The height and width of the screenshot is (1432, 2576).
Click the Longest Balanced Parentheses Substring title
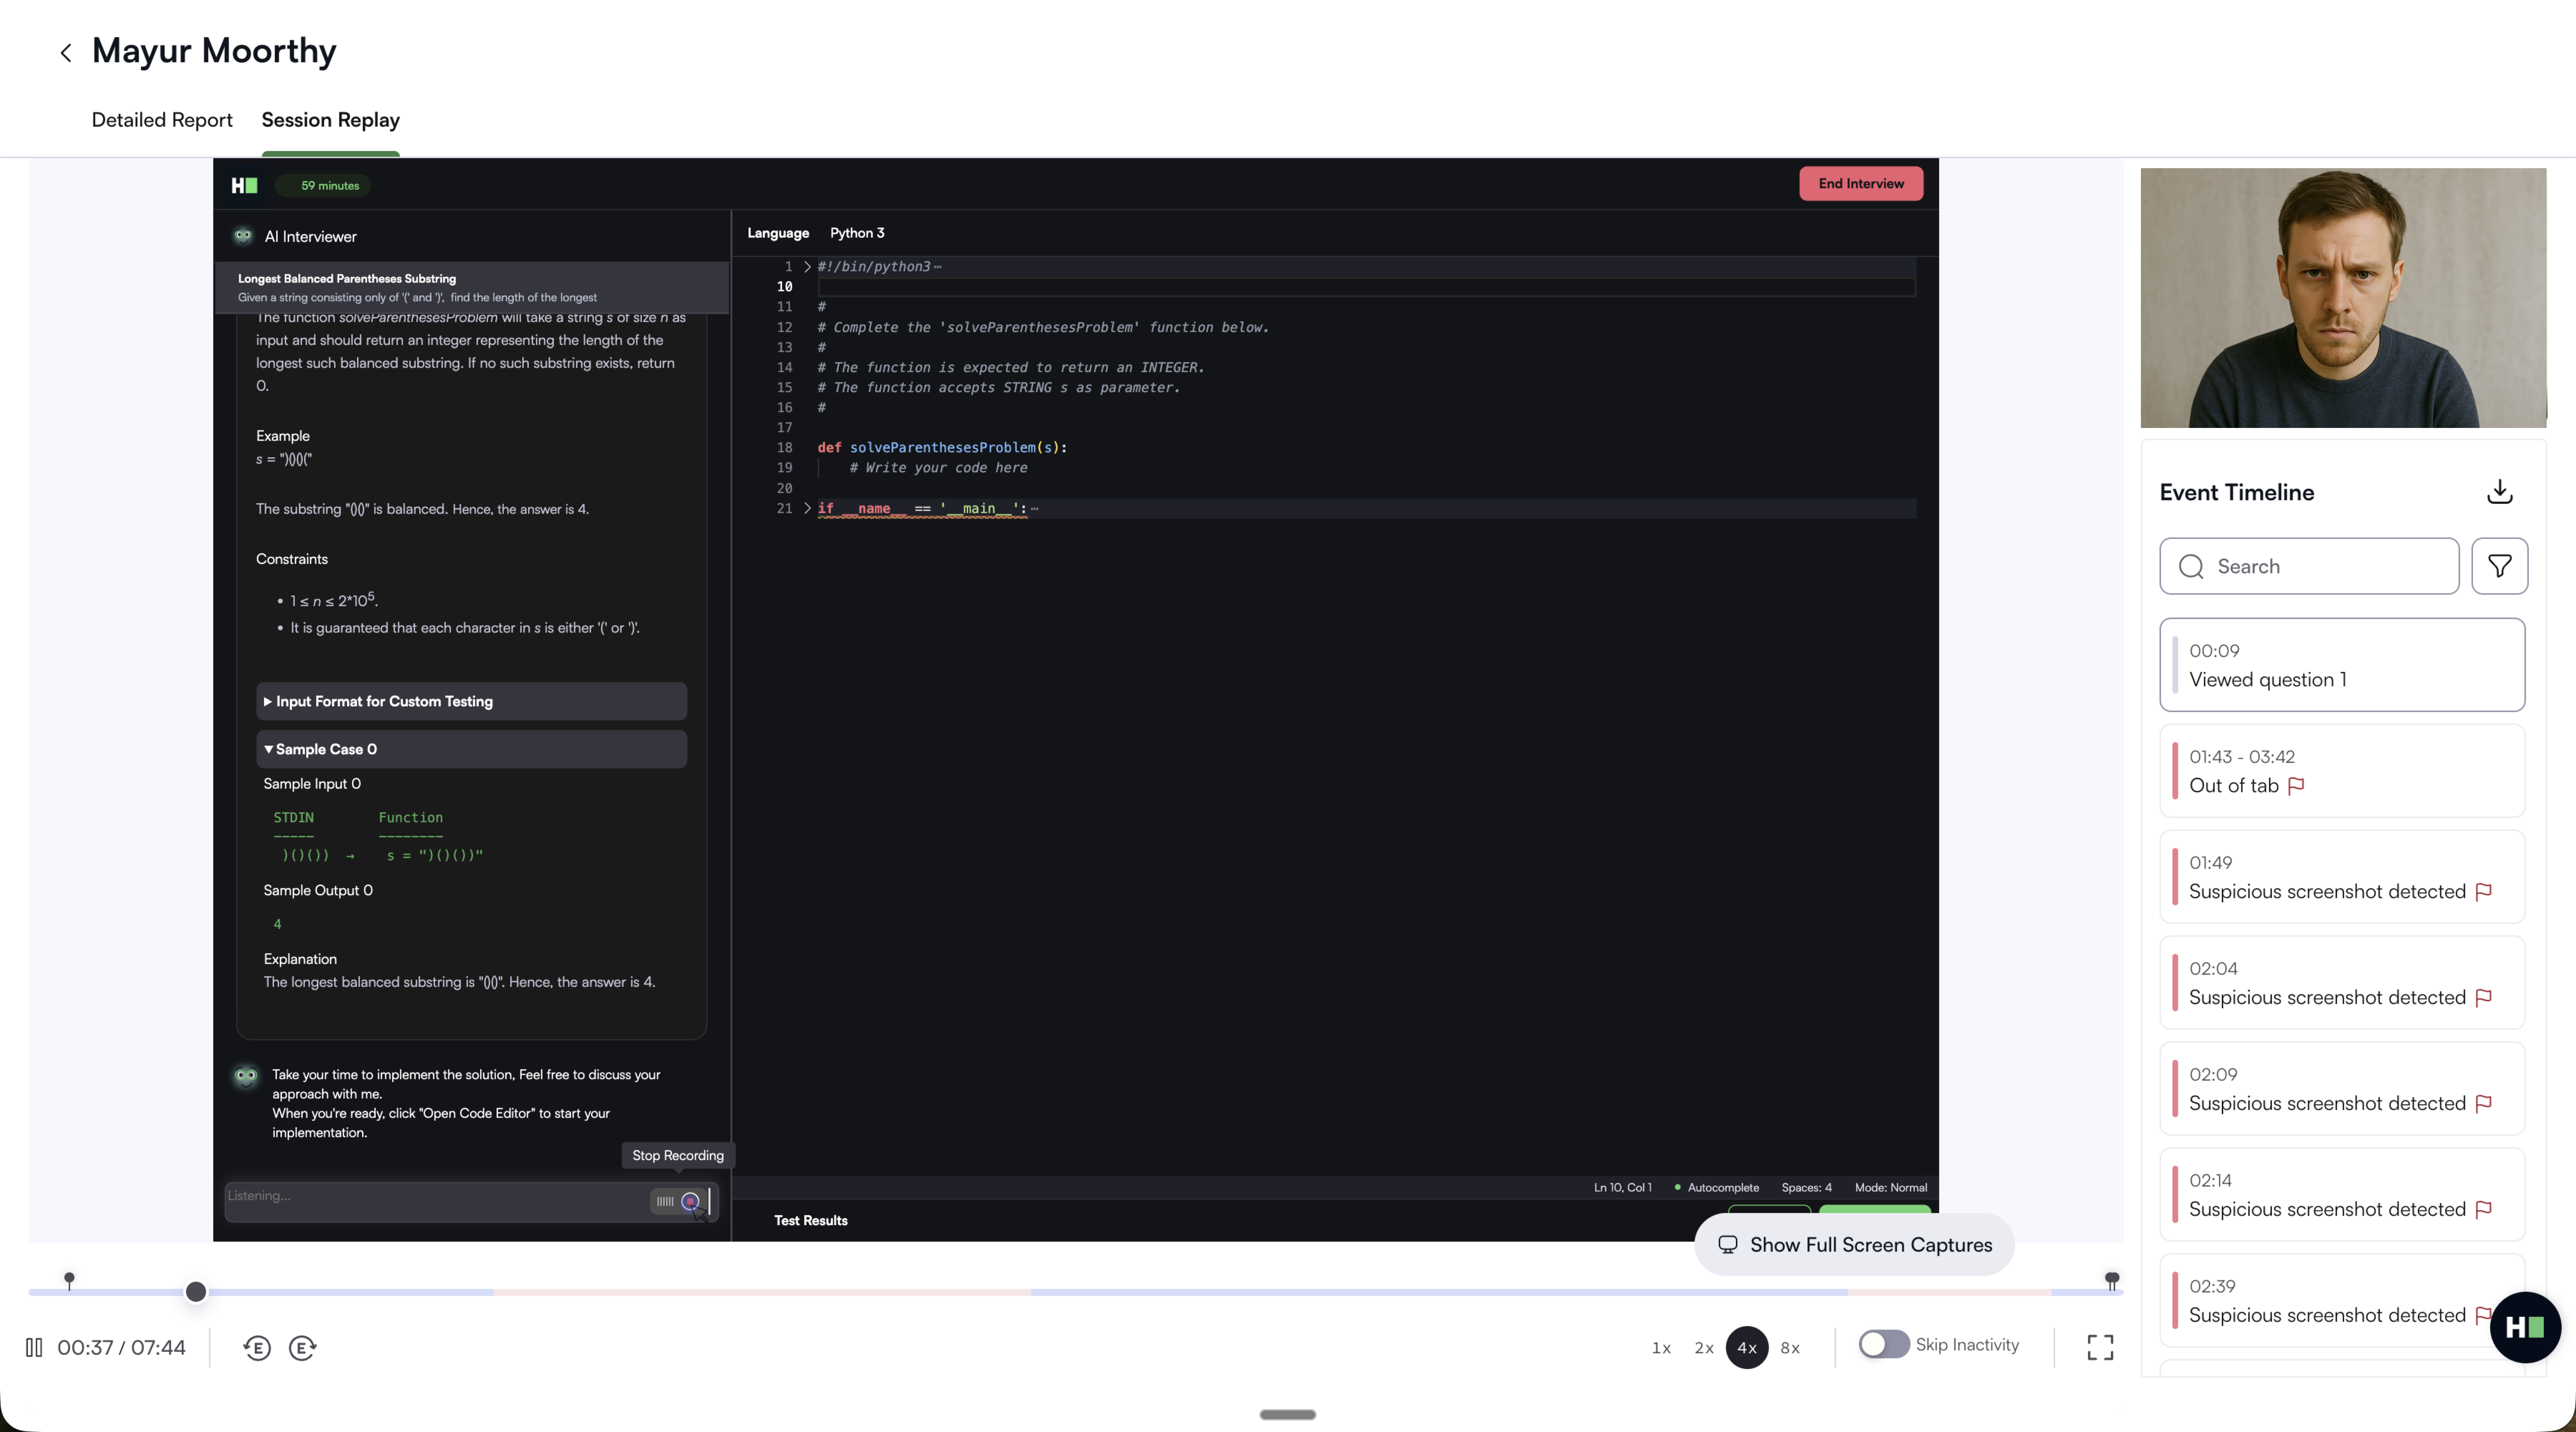347,279
